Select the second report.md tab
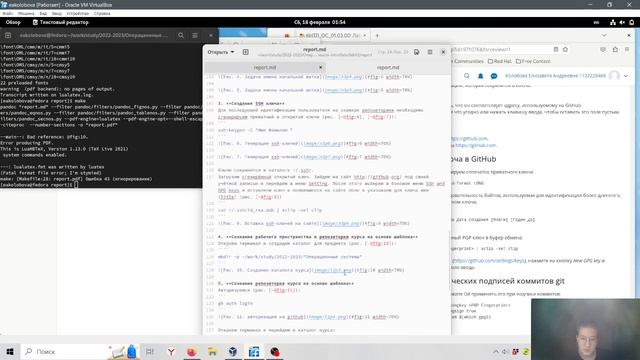Viewport: 640px width, 360px height. pos(388,67)
